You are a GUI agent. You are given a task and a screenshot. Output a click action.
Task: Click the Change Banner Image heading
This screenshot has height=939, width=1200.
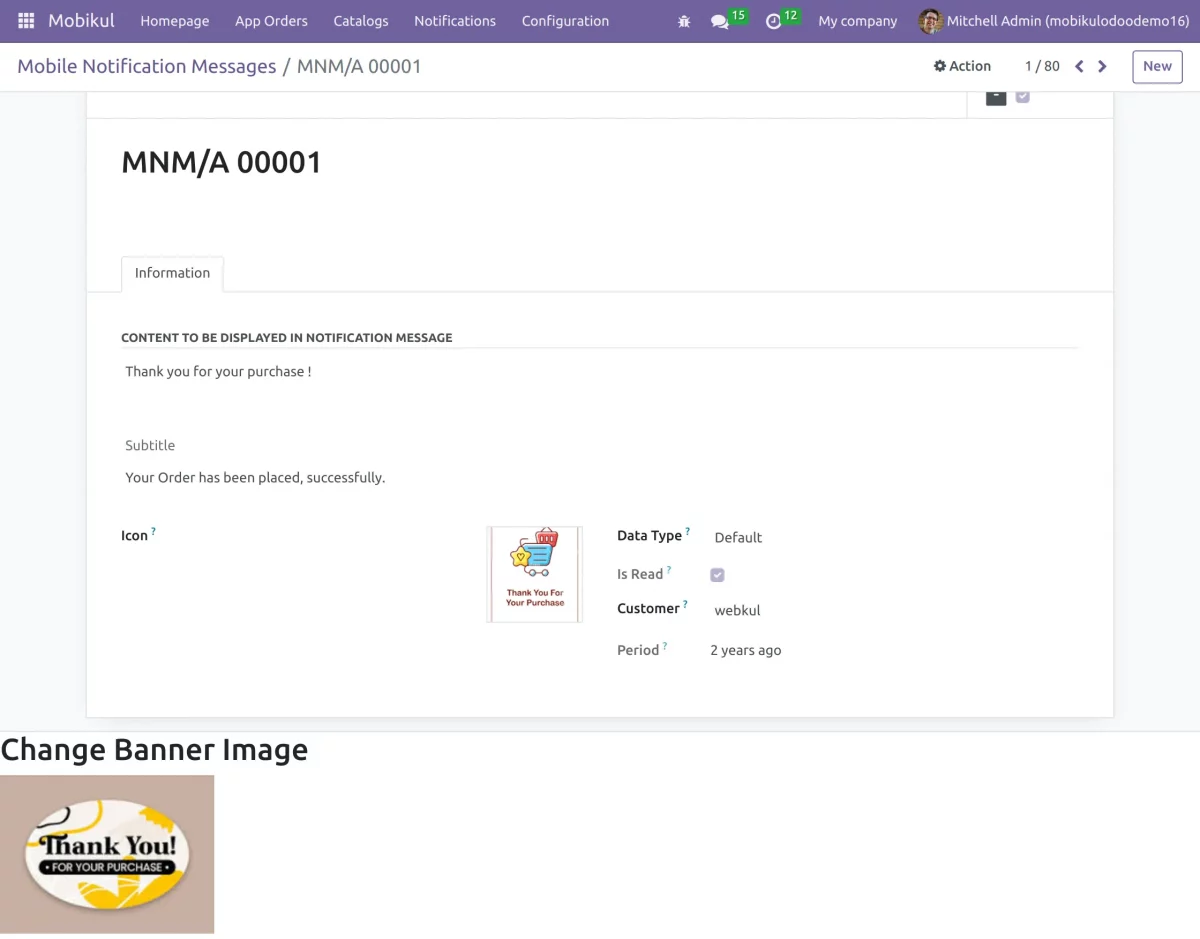(155, 750)
